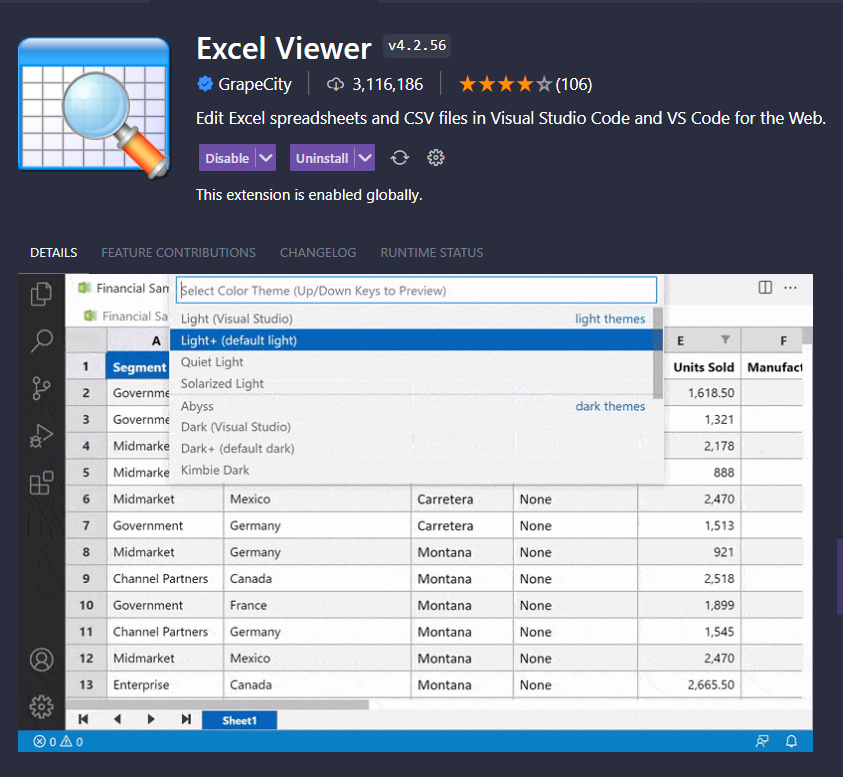
Task: Click the notifications bell in status bar
Action: click(791, 741)
